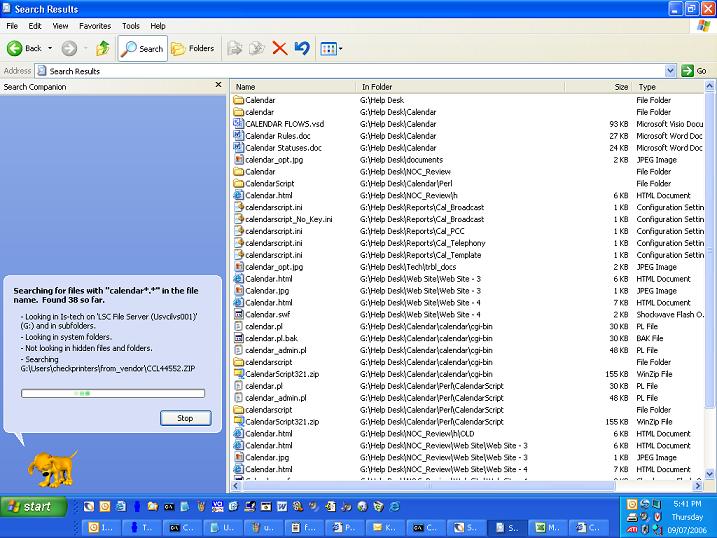Open the Favorites menu
Screen dimensions: 717x538
(x=95, y=26)
